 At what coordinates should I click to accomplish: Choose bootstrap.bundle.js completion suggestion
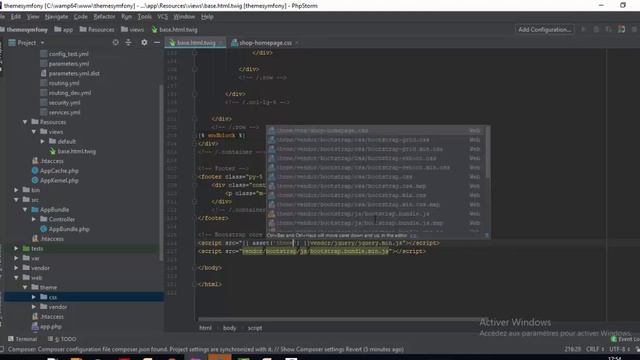376,214
